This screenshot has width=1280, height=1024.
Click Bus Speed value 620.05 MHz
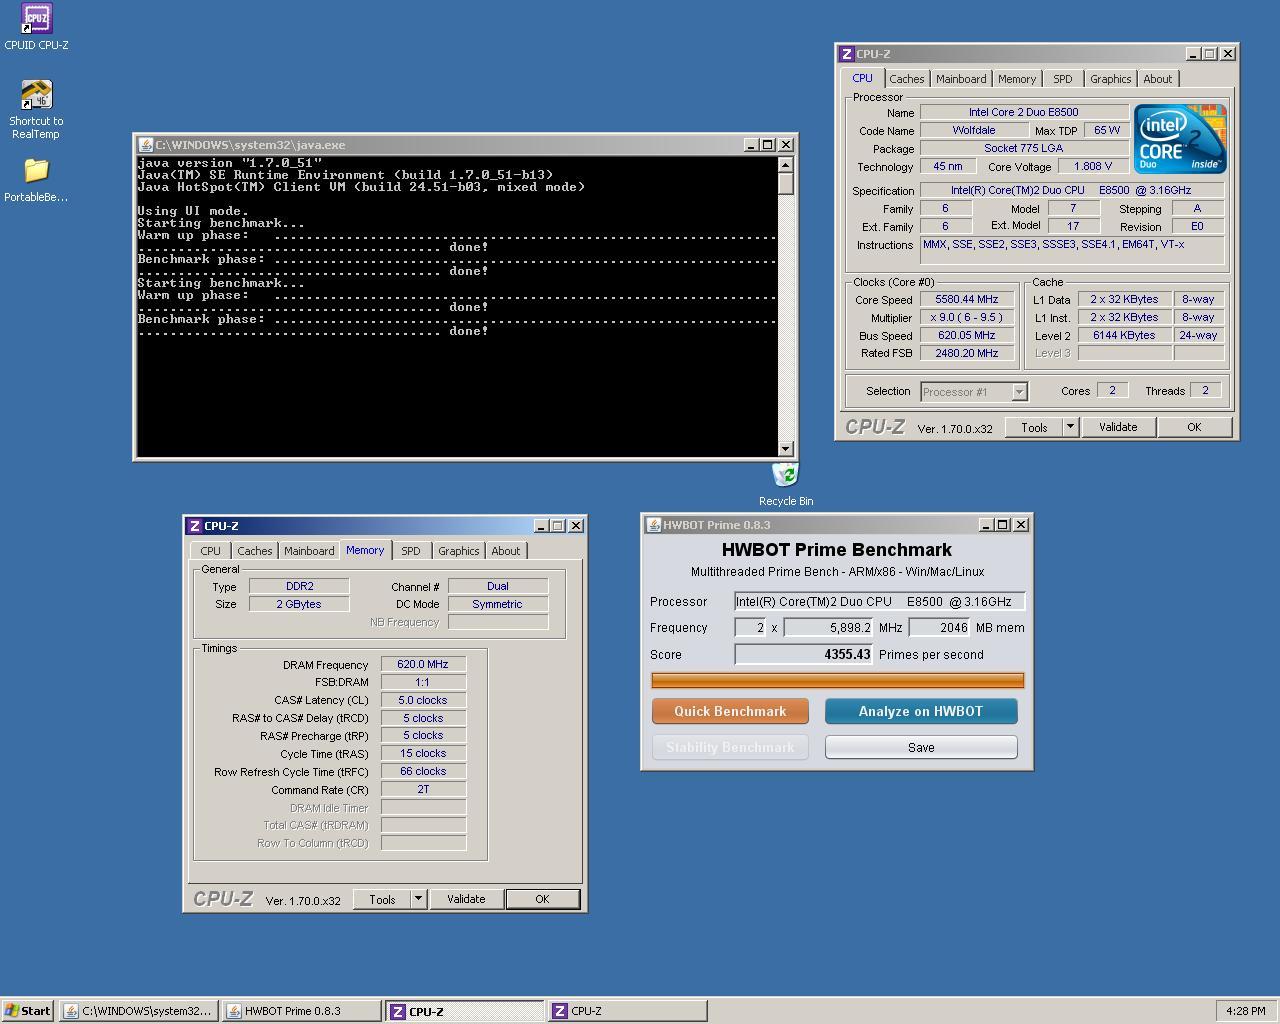point(966,335)
